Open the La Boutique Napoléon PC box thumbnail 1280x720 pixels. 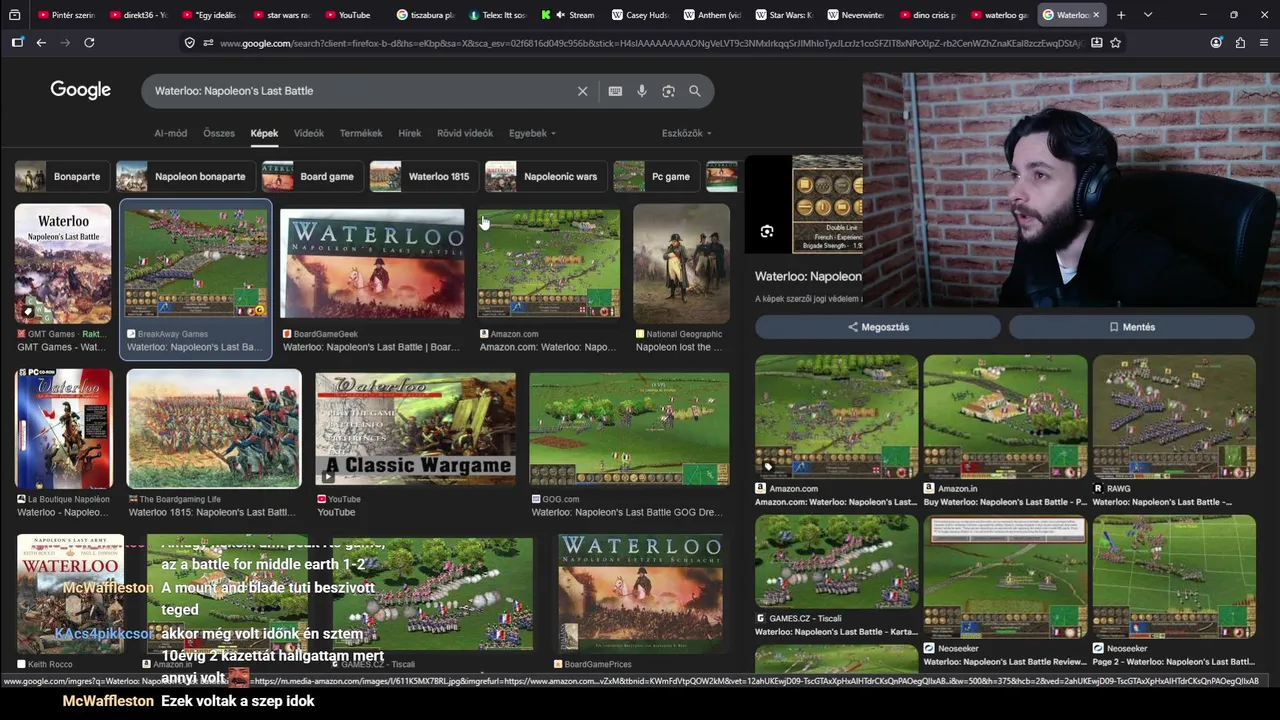64,429
